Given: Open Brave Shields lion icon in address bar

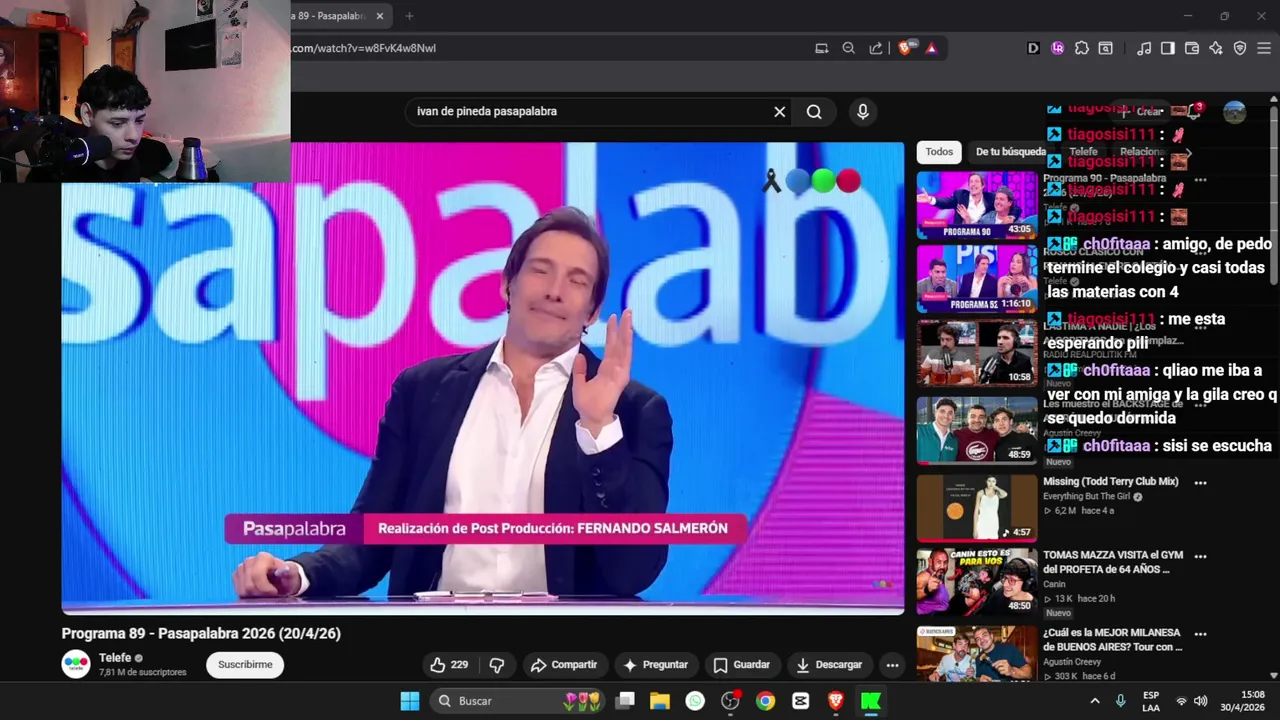Looking at the screenshot, I should [905, 48].
